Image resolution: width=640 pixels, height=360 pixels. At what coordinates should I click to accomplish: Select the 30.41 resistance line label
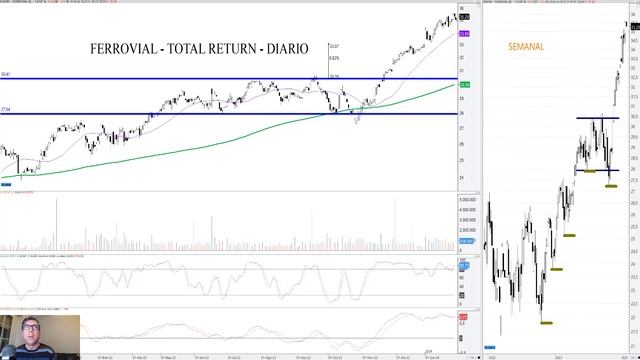[5, 74]
